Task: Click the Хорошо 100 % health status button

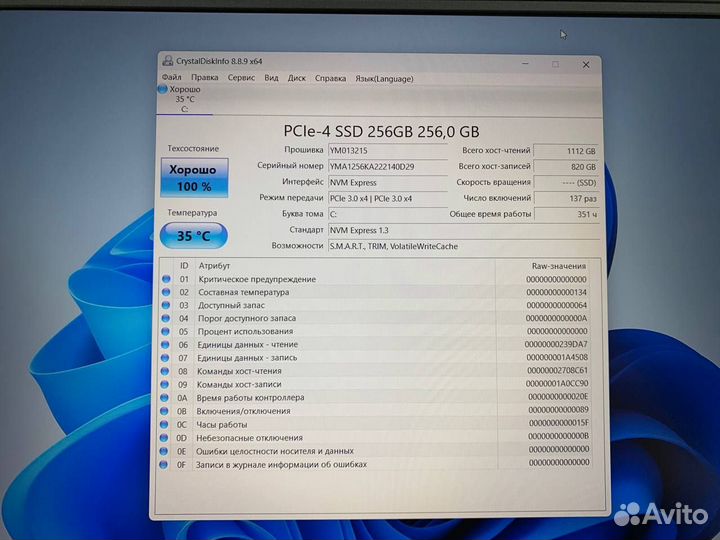Action: [194, 178]
